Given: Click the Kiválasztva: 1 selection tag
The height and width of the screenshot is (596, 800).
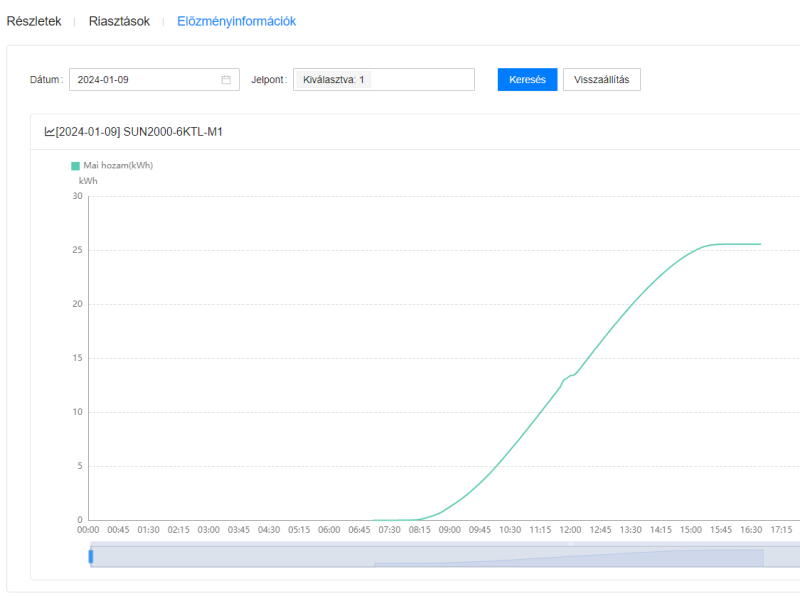Looking at the screenshot, I should (x=334, y=80).
